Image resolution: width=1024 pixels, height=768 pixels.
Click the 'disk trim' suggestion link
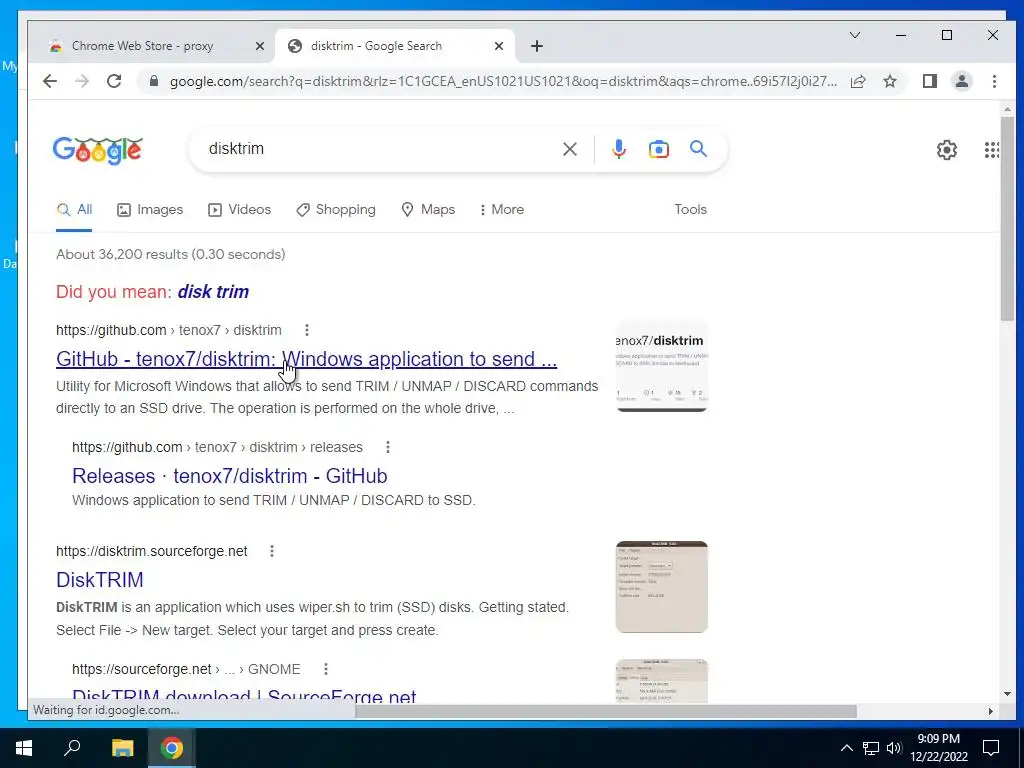(x=213, y=291)
